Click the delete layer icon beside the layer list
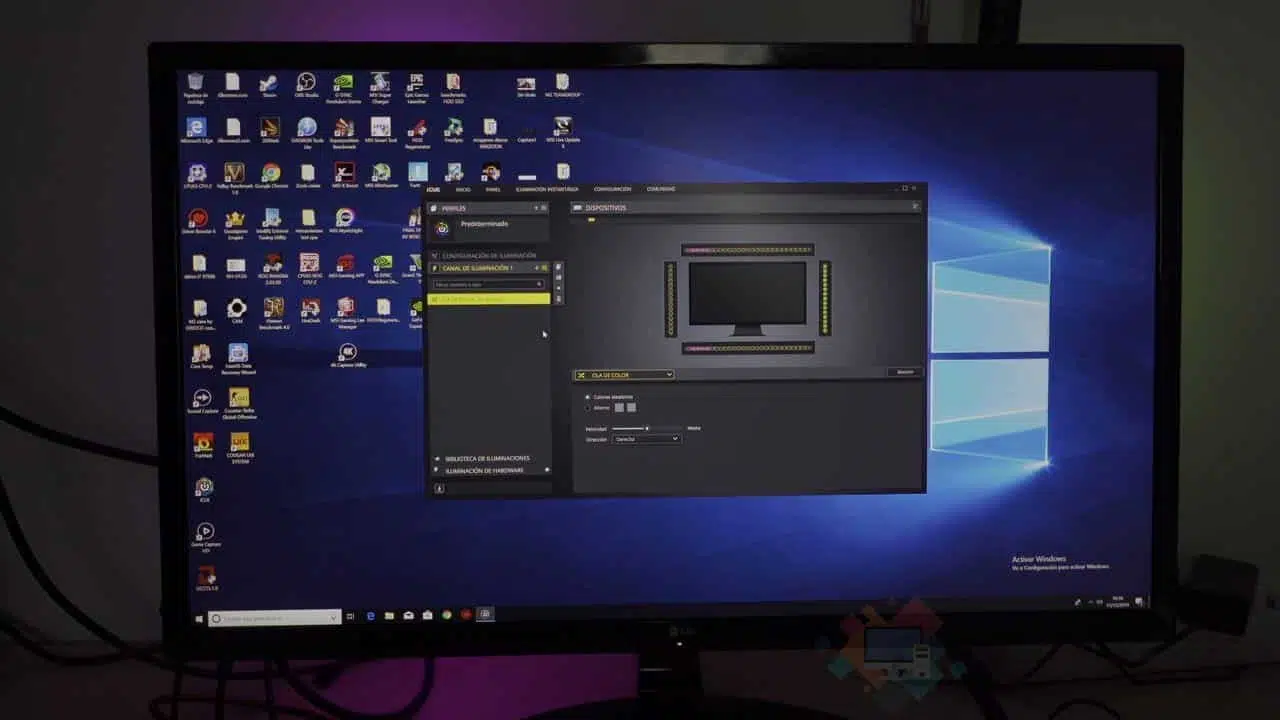The image size is (1280, 720). click(559, 298)
